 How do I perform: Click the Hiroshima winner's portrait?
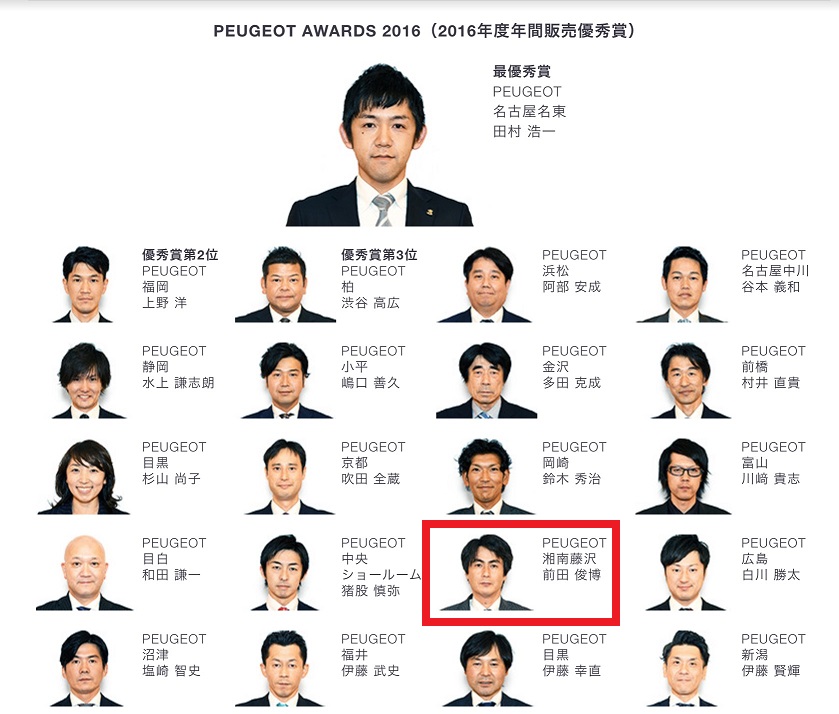click(685, 572)
